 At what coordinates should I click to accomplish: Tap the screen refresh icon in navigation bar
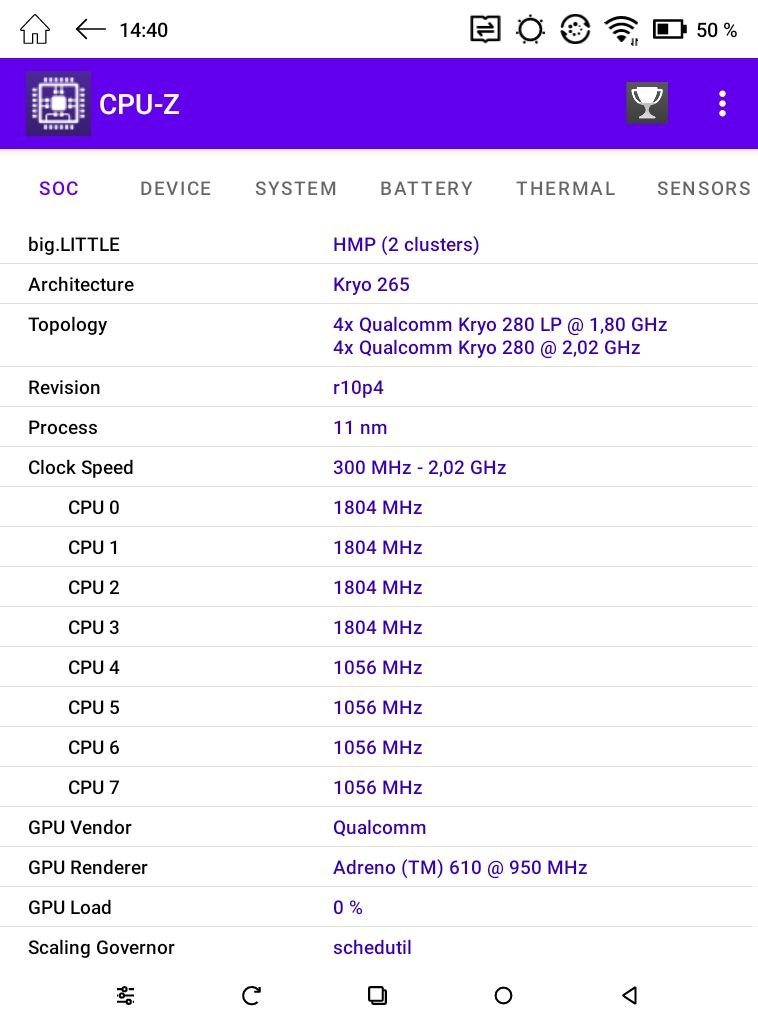coord(251,995)
